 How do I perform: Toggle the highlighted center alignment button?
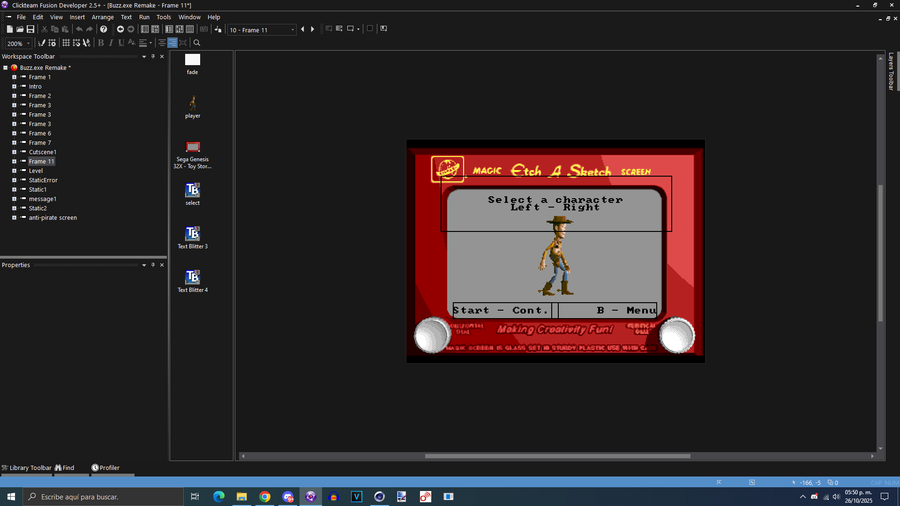(x=172, y=43)
